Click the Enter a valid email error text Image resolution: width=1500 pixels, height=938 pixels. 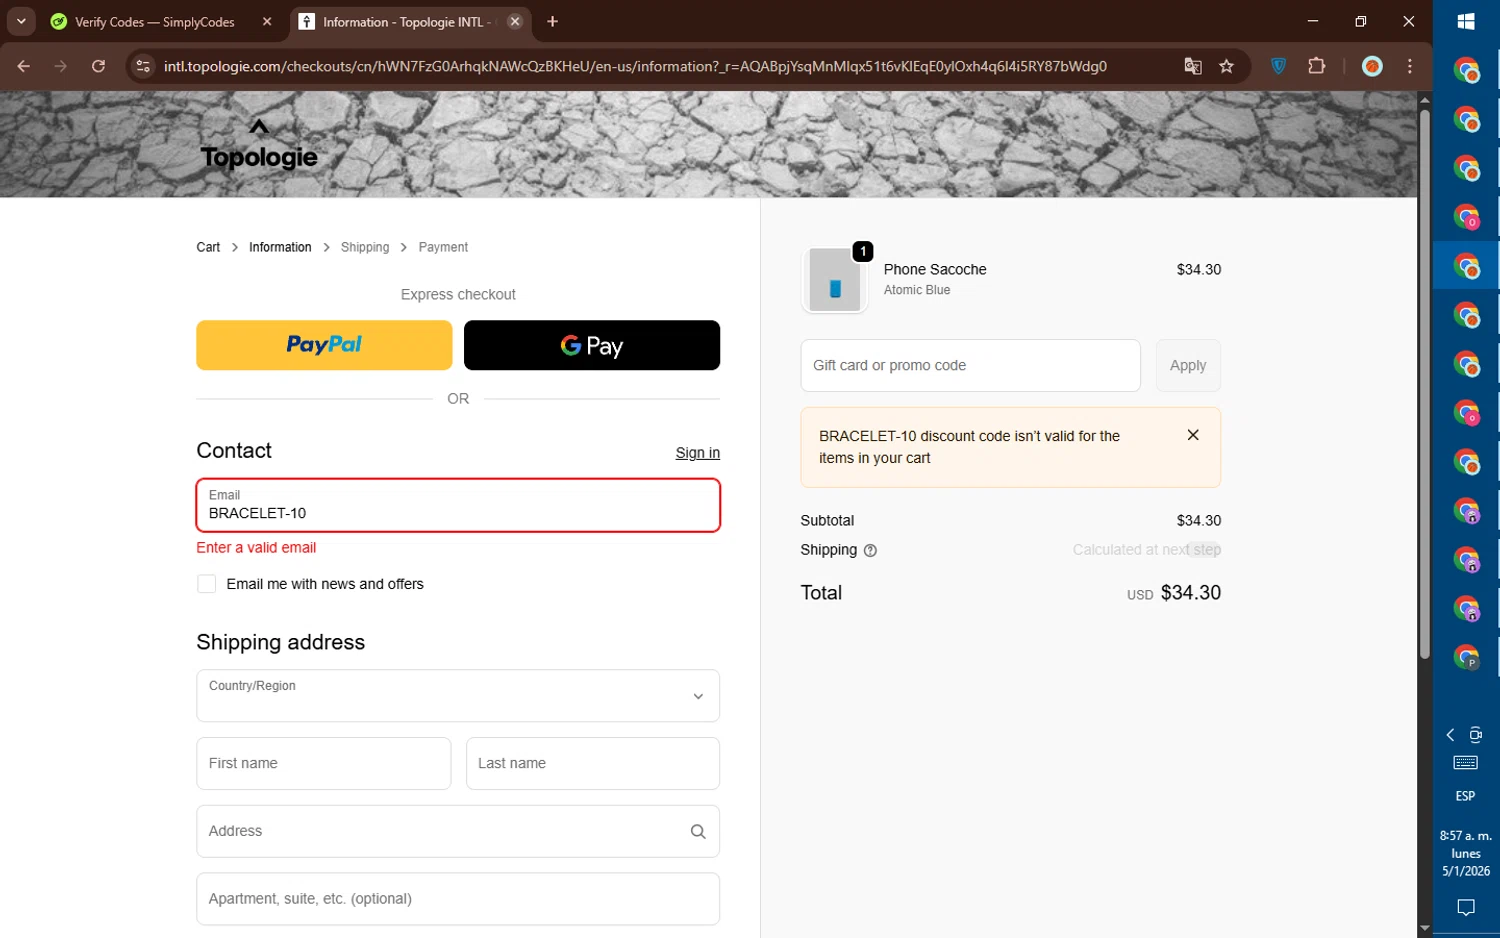tap(256, 548)
